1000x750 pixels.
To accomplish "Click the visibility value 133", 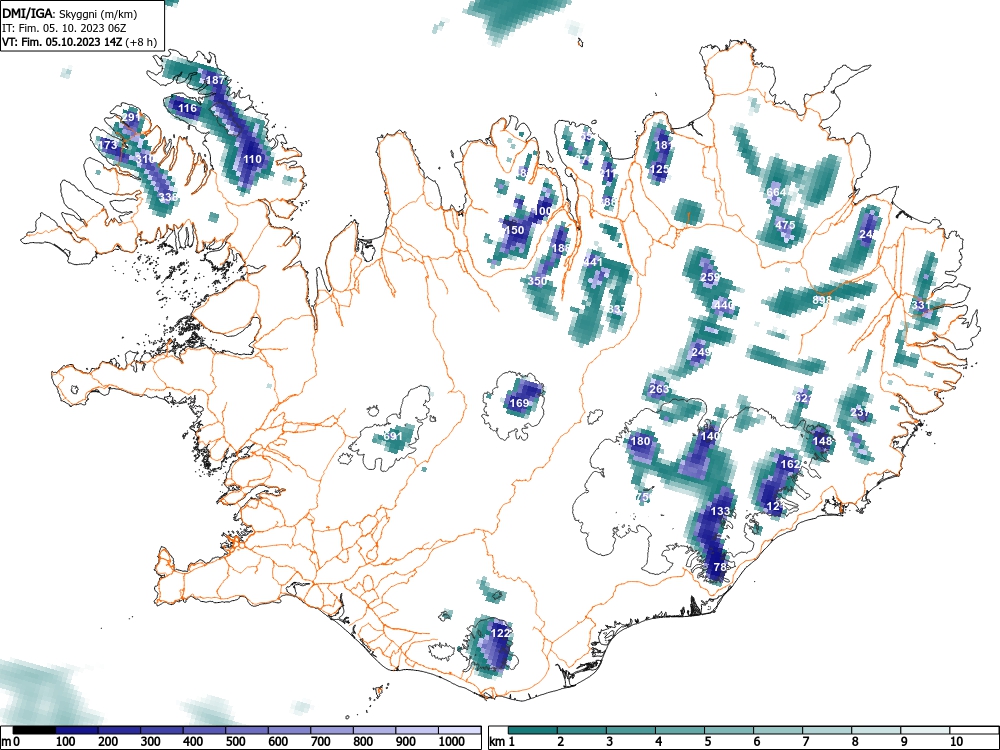I will (720, 511).
